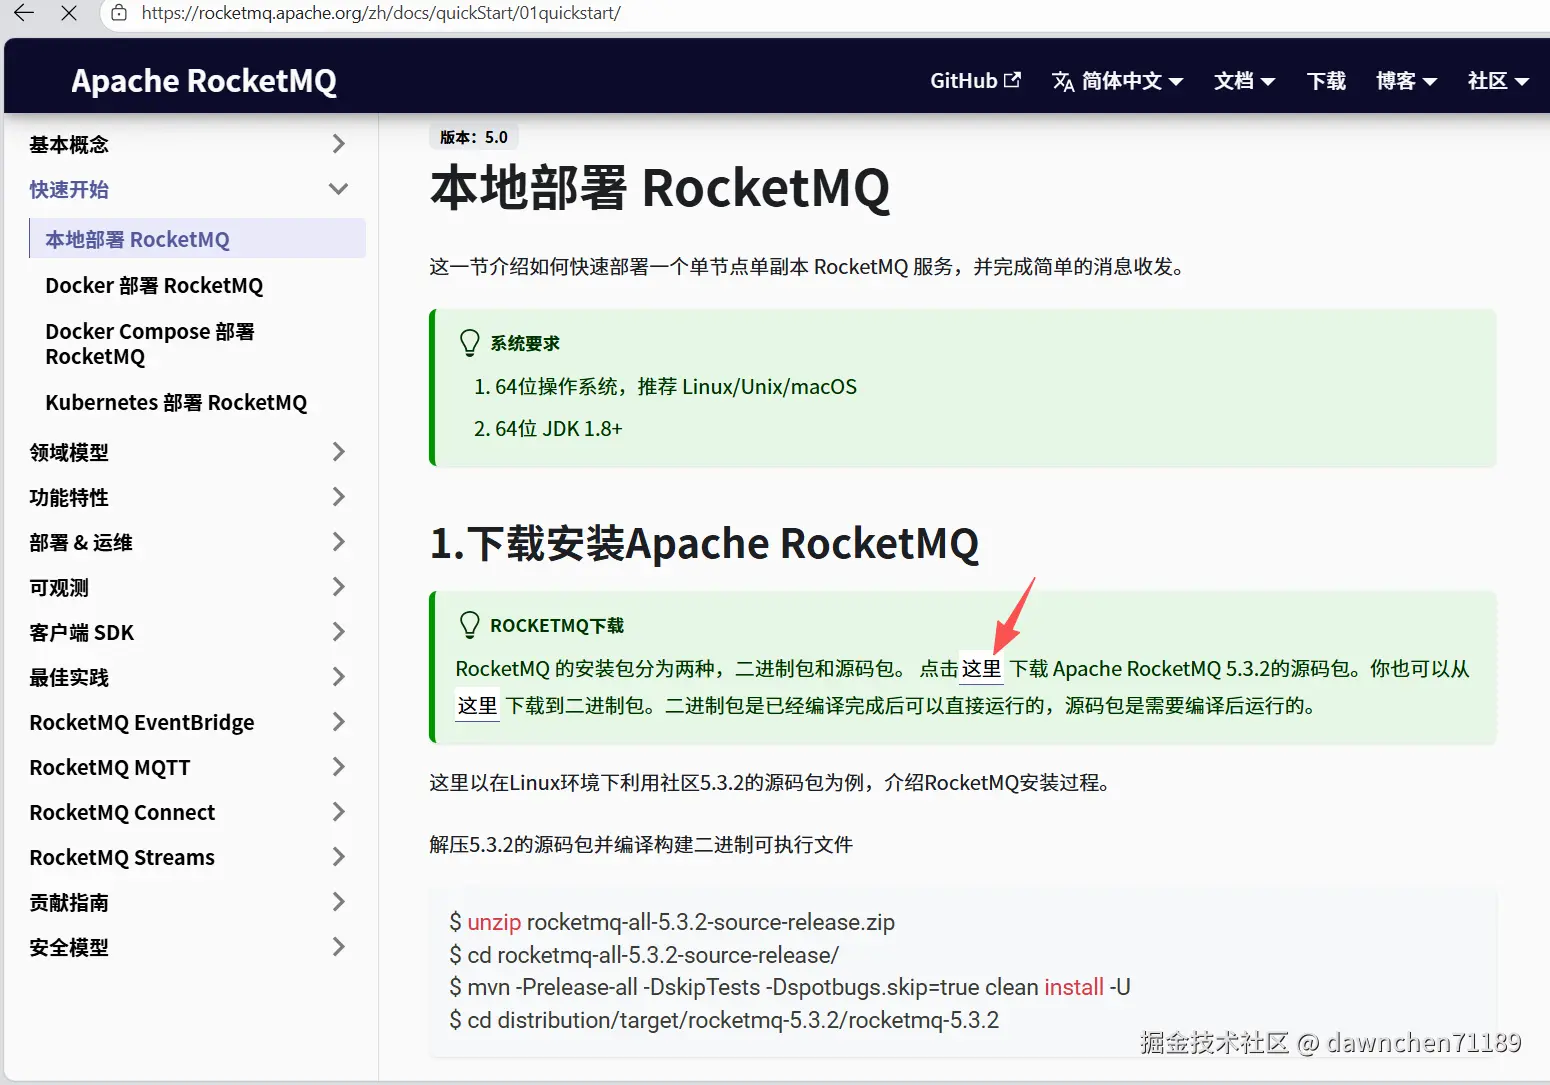The width and height of the screenshot is (1550, 1085).
Task: Open the 简体中文 language dropdown
Action: coord(1117,81)
